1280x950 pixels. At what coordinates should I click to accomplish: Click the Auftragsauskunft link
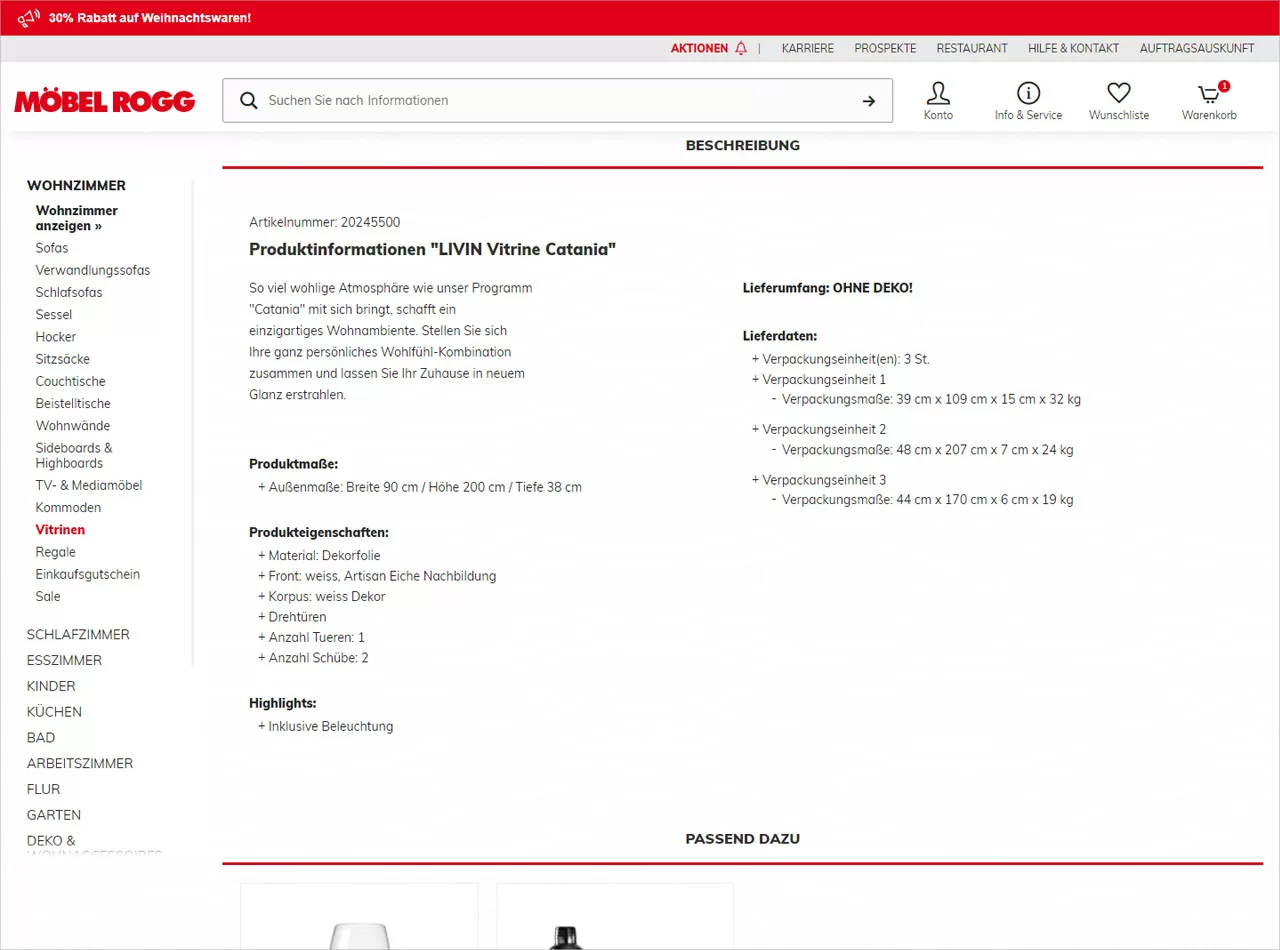point(1196,48)
